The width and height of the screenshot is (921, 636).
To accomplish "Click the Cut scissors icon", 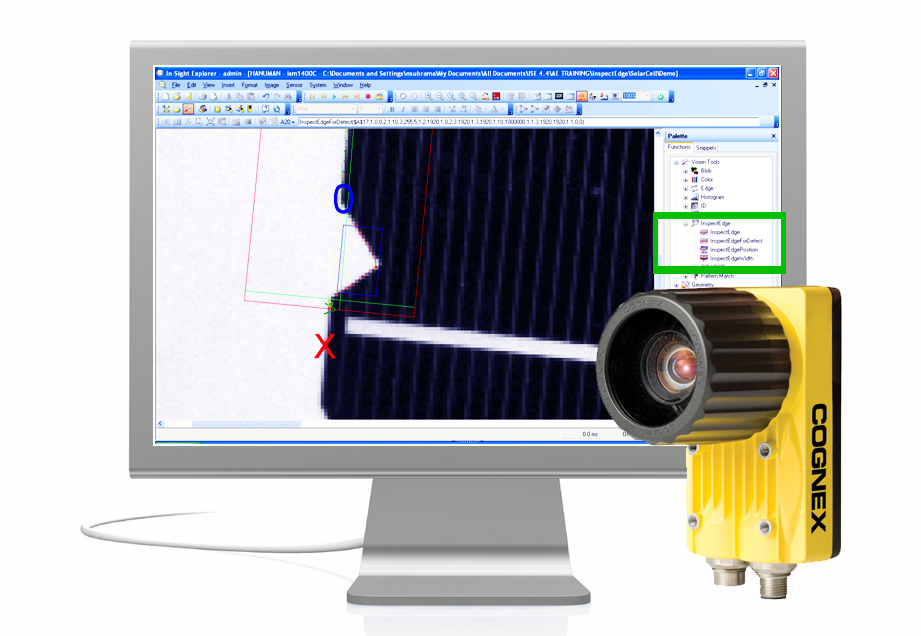I will click(x=229, y=96).
